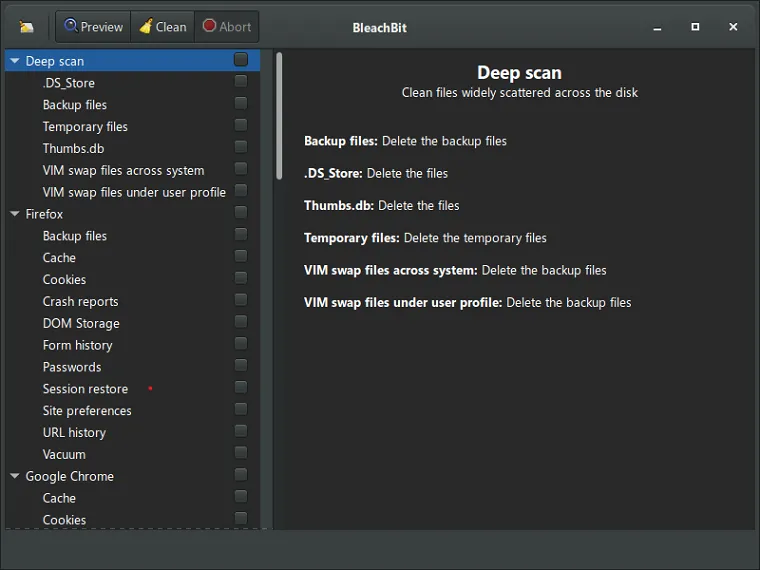Viewport: 760px width, 570px height.
Task: Check the URL history option
Action: [241, 430]
